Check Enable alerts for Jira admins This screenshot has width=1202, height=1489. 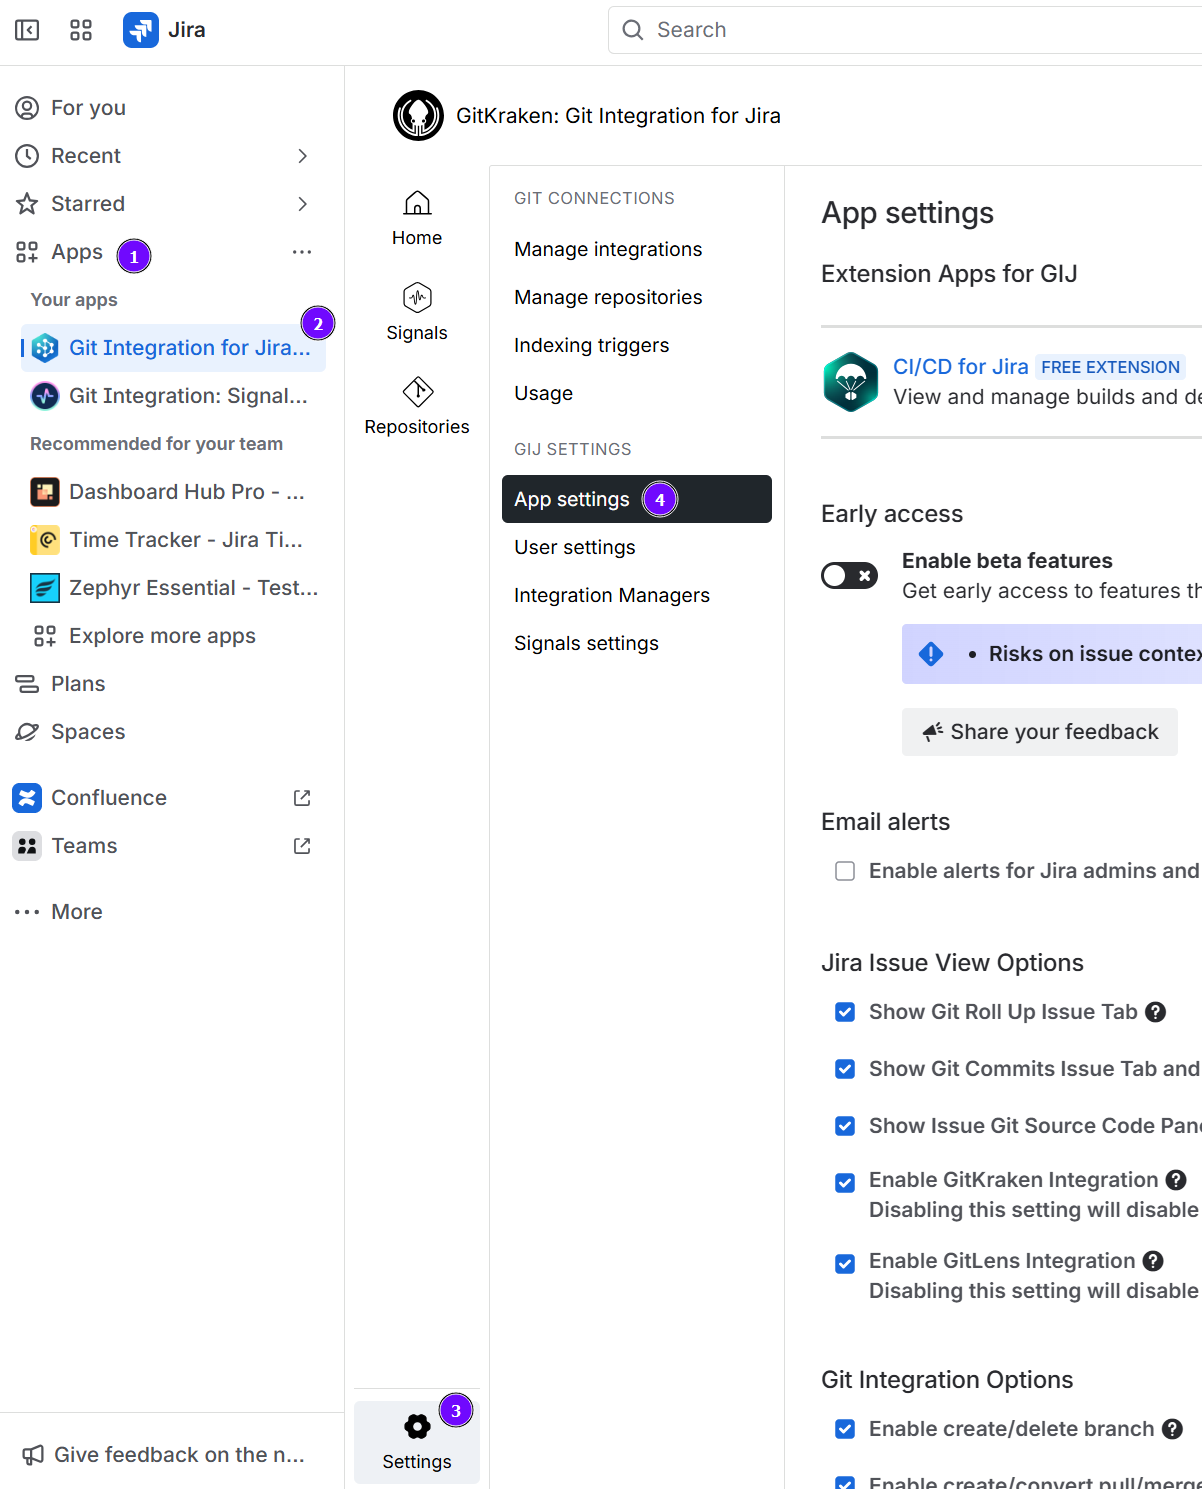pyautogui.click(x=845, y=871)
